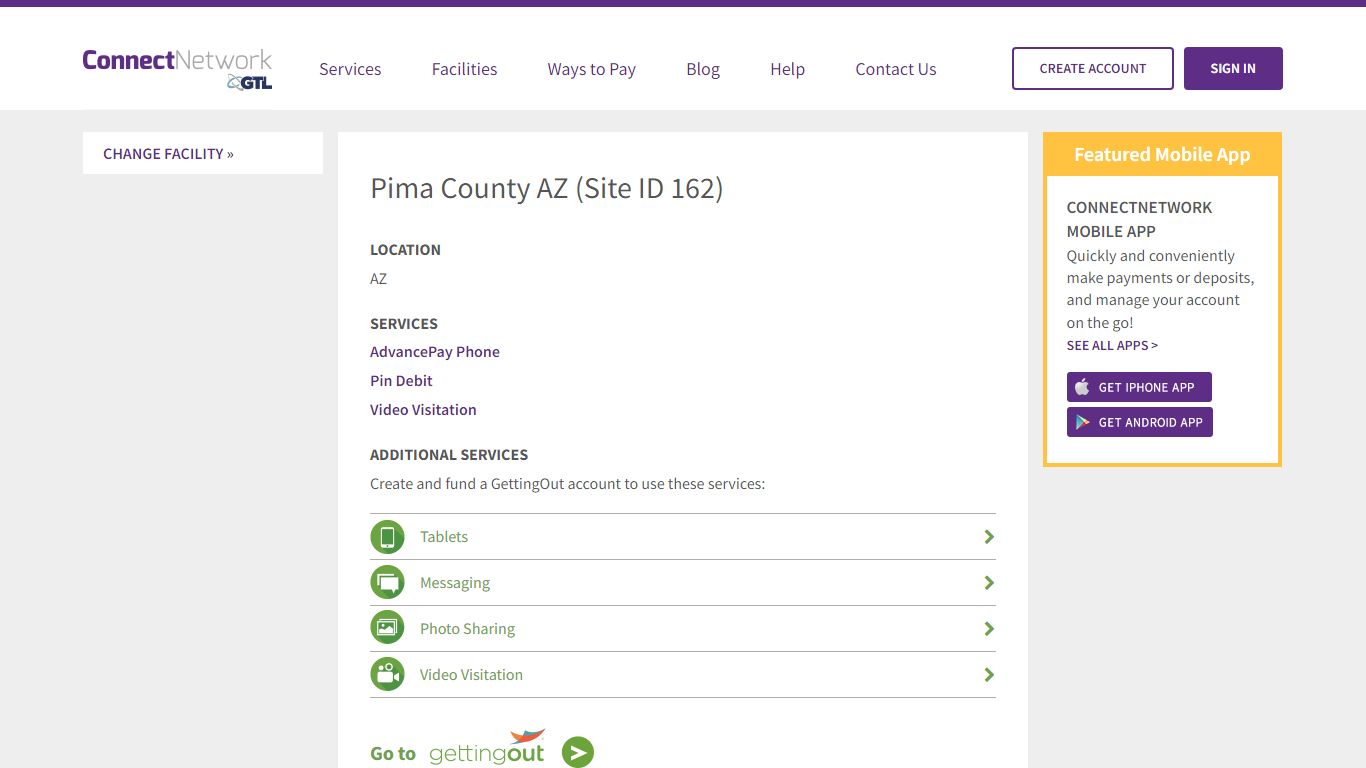This screenshot has width=1366, height=768.
Task: Click the Go to text link
Action: [x=393, y=753]
